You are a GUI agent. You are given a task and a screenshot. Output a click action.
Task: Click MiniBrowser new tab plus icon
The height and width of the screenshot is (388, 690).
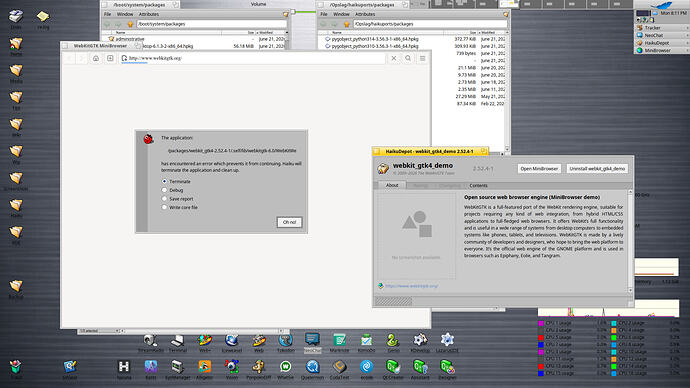[x=110, y=58]
